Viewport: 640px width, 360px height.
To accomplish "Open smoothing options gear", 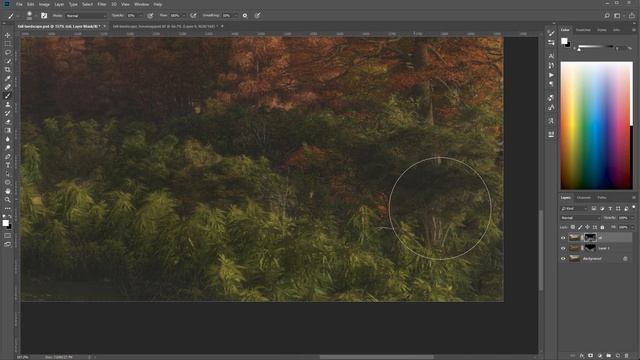I will pos(245,16).
